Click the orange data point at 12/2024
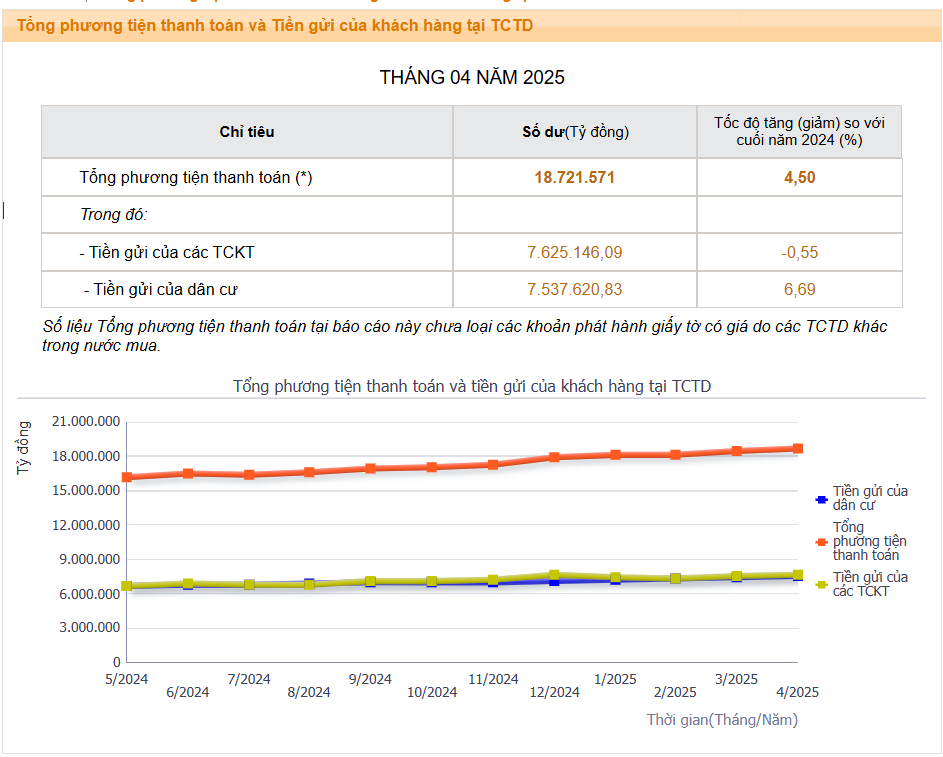The image size is (943, 757). tap(554, 457)
